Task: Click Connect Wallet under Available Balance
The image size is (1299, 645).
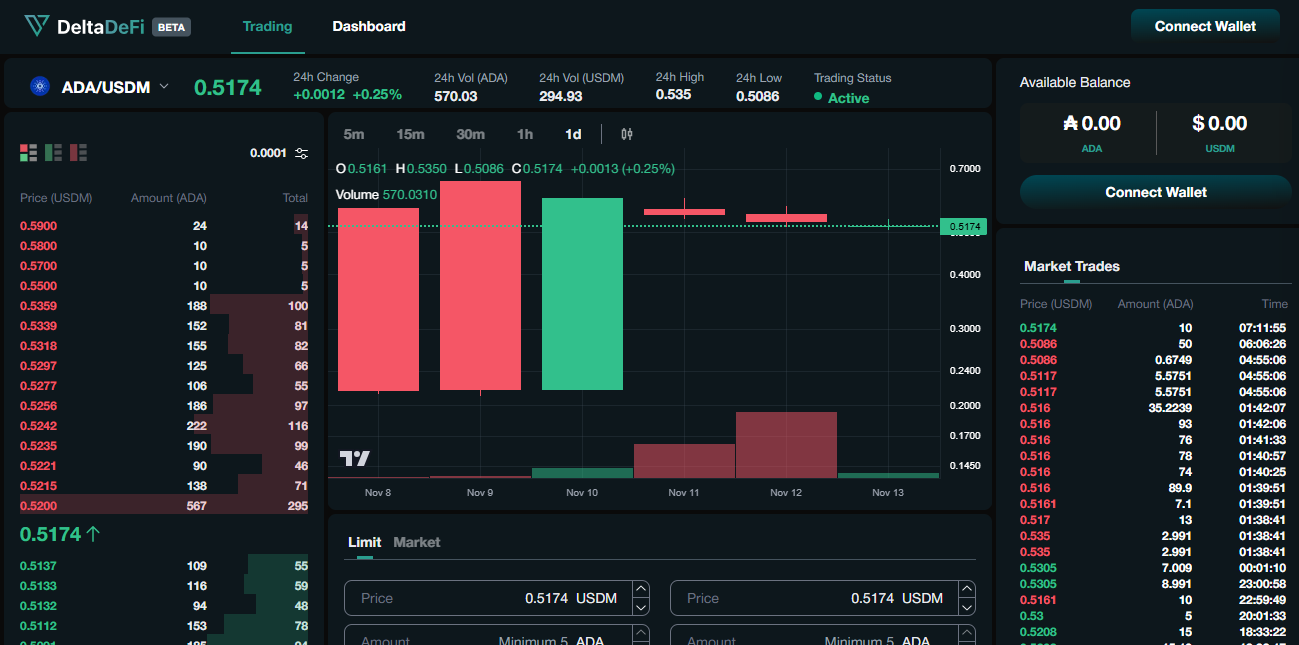Action: pos(1155,192)
